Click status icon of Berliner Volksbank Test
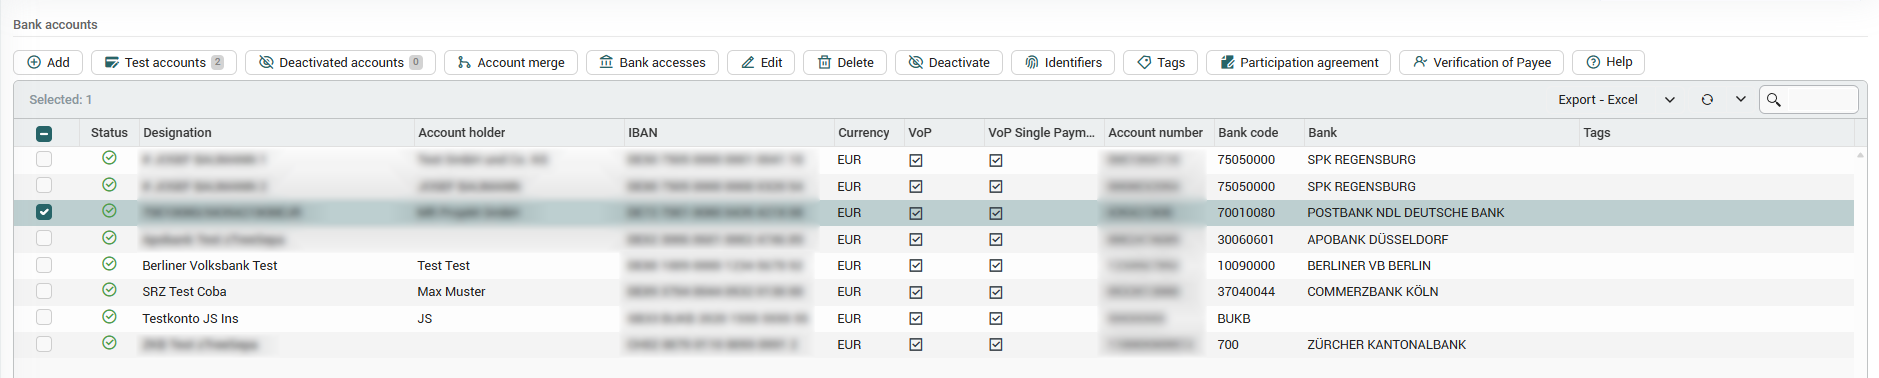Viewport: 1879px width, 378px height. [x=109, y=264]
